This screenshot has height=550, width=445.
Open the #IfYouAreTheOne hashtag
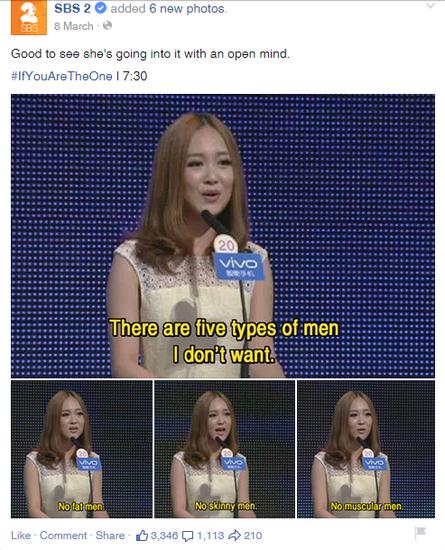[62, 76]
